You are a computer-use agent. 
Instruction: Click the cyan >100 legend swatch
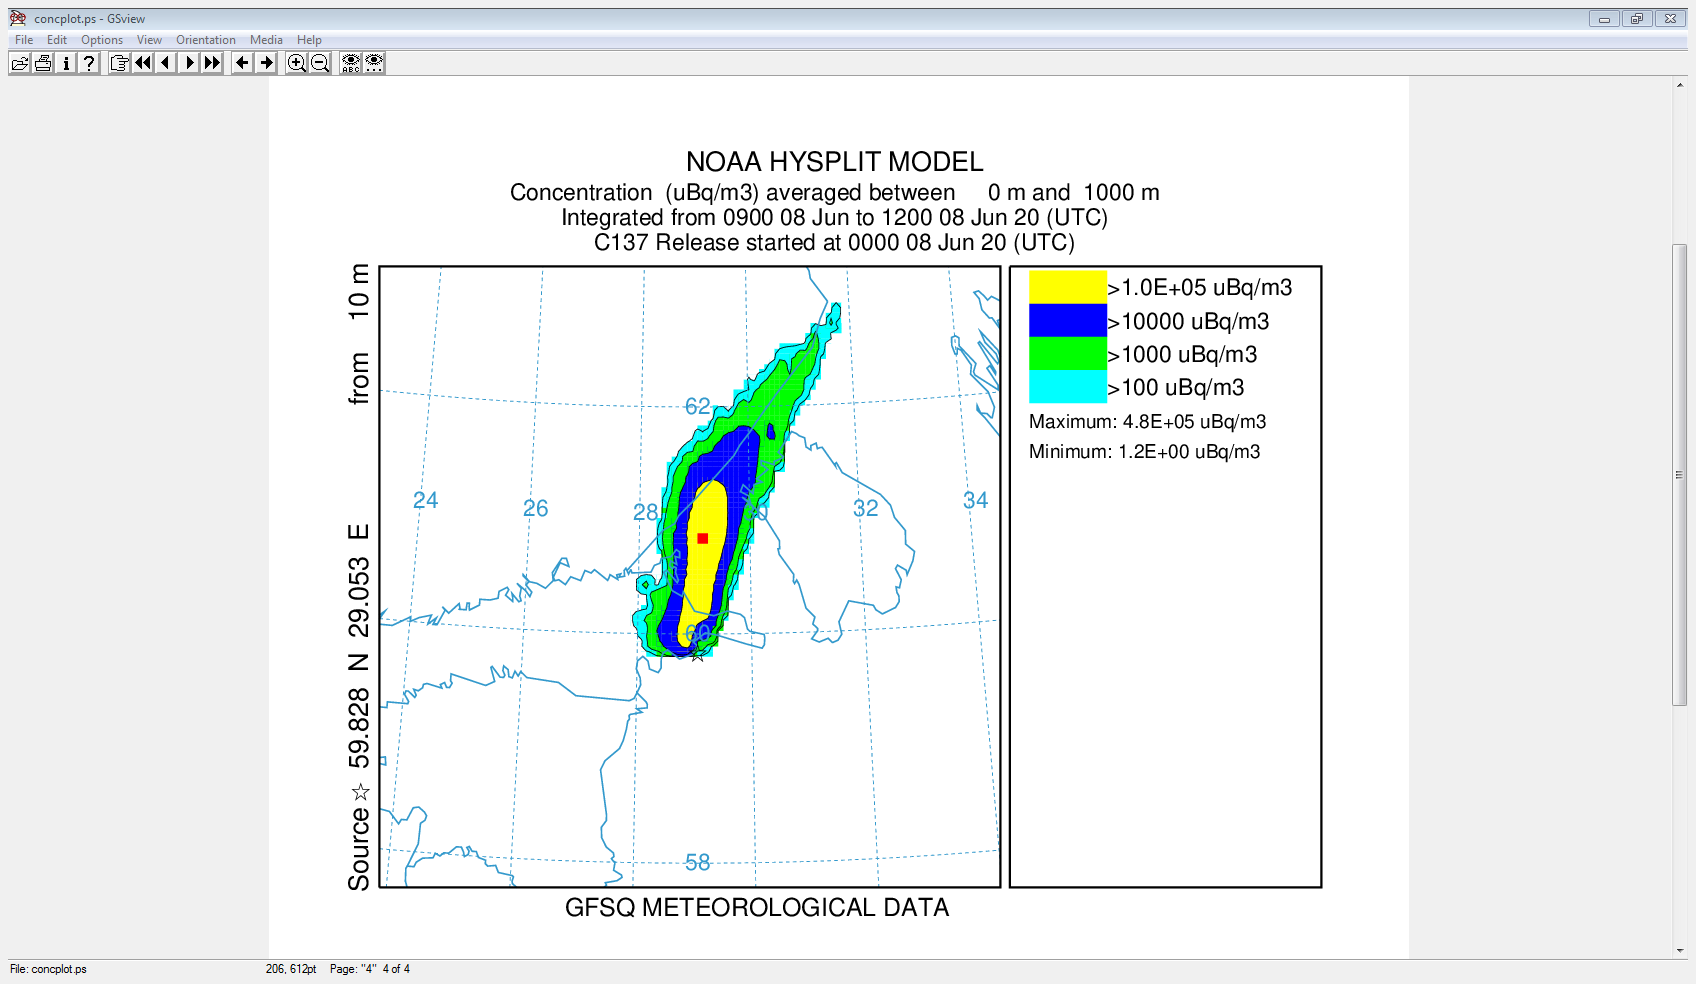(x=1068, y=387)
